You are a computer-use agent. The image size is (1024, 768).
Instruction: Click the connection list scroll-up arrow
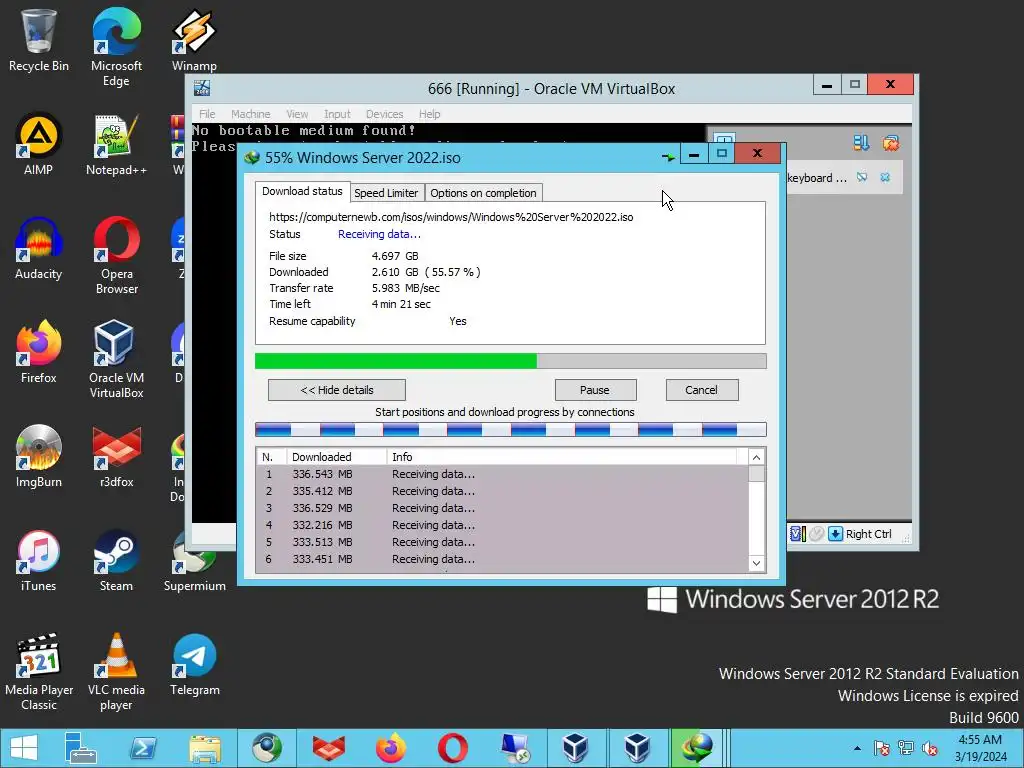pos(756,457)
